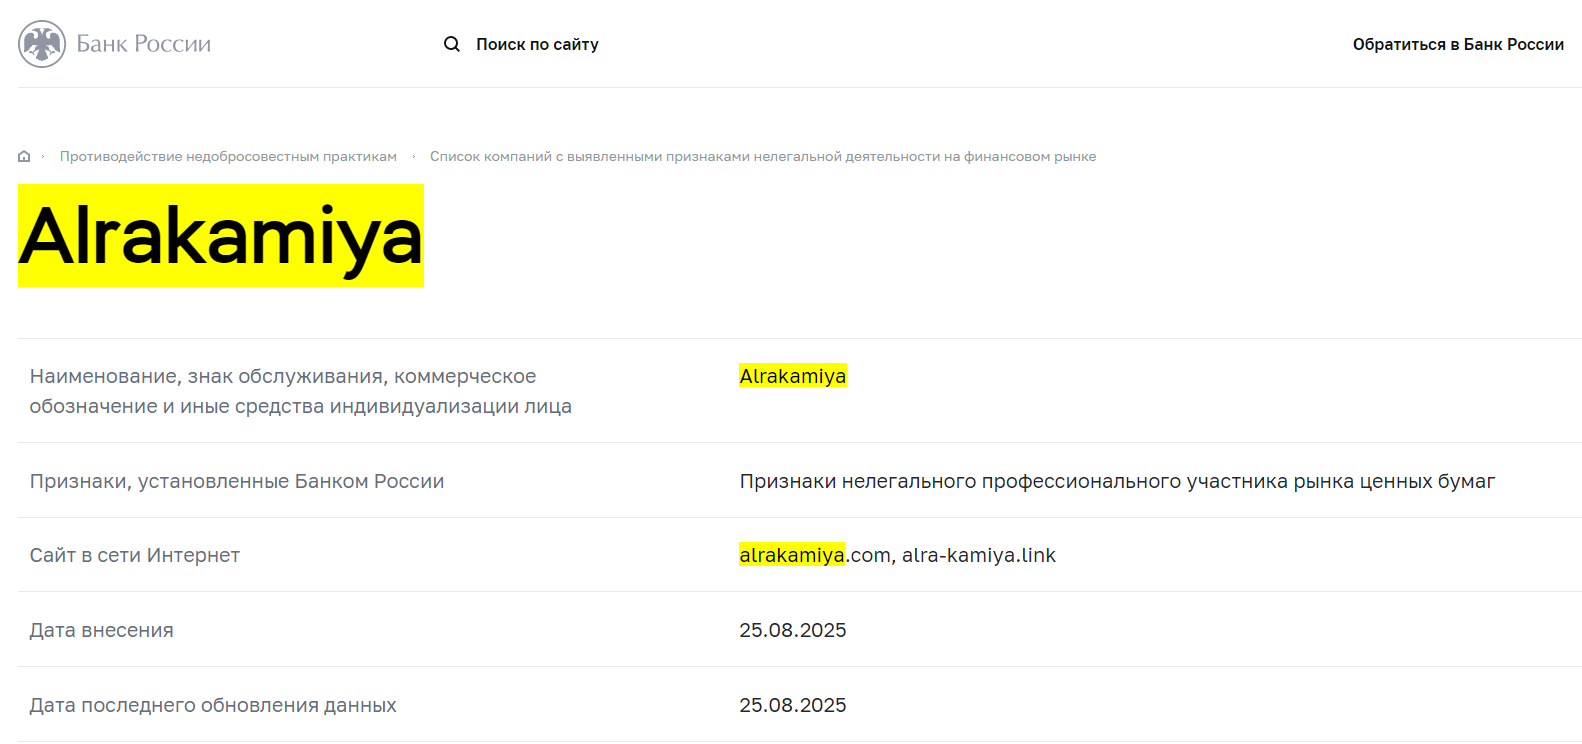This screenshot has width=1582, height=744.
Task: Click the home breadcrumb icon
Action: (x=24, y=156)
